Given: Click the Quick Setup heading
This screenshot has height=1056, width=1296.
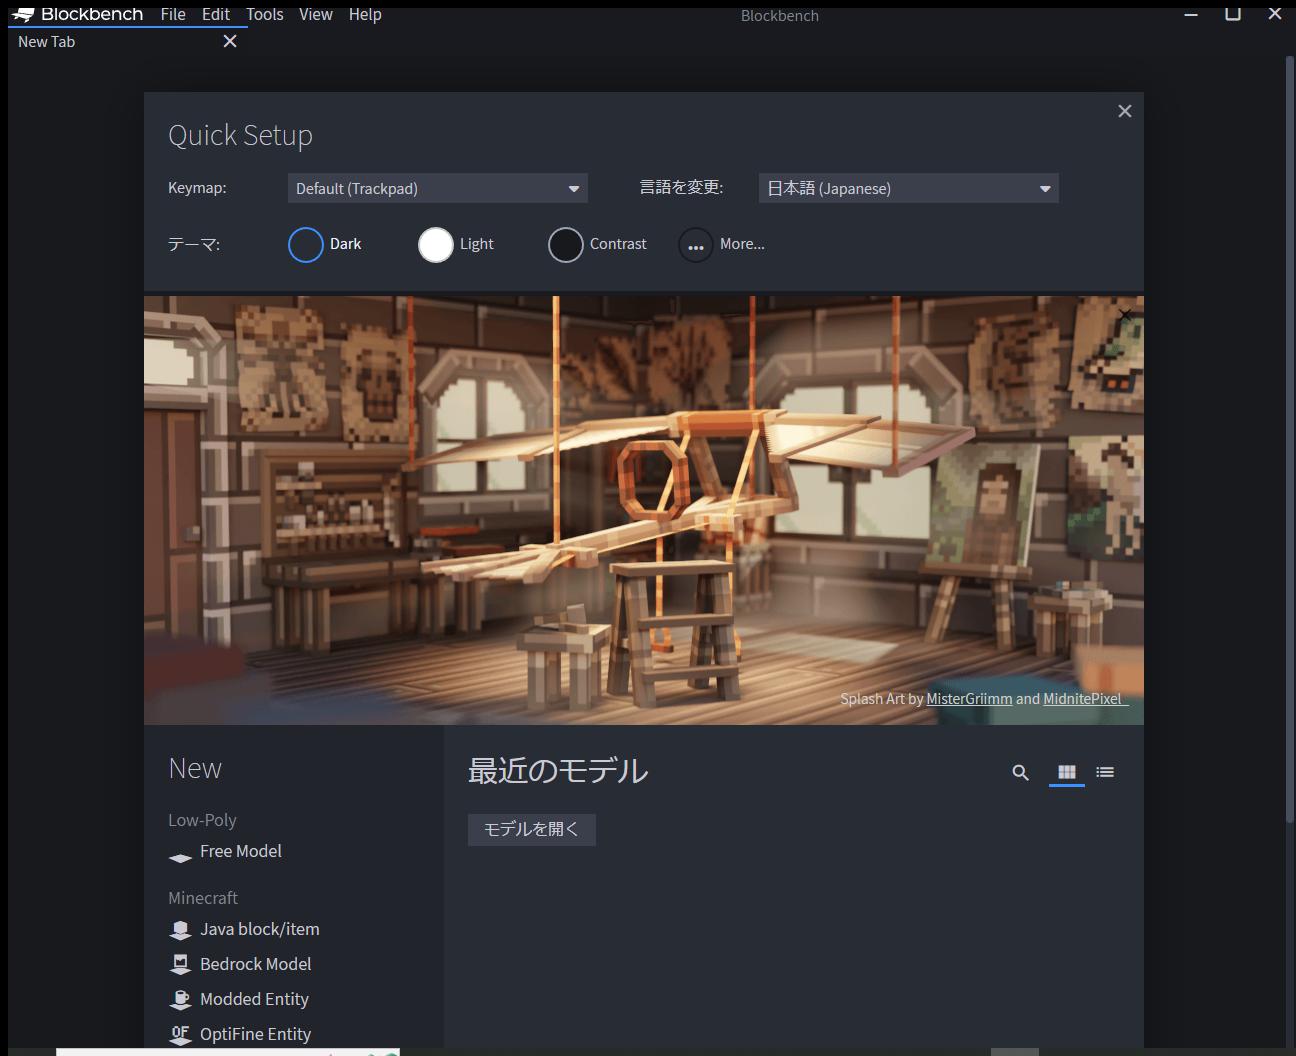Looking at the screenshot, I should point(240,135).
